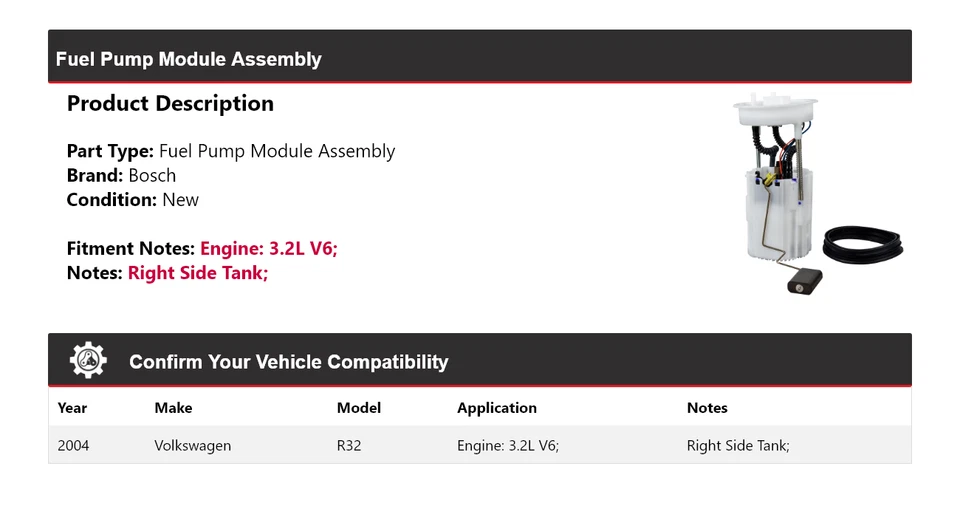Click the Model column header

pyautogui.click(x=359, y=408)
